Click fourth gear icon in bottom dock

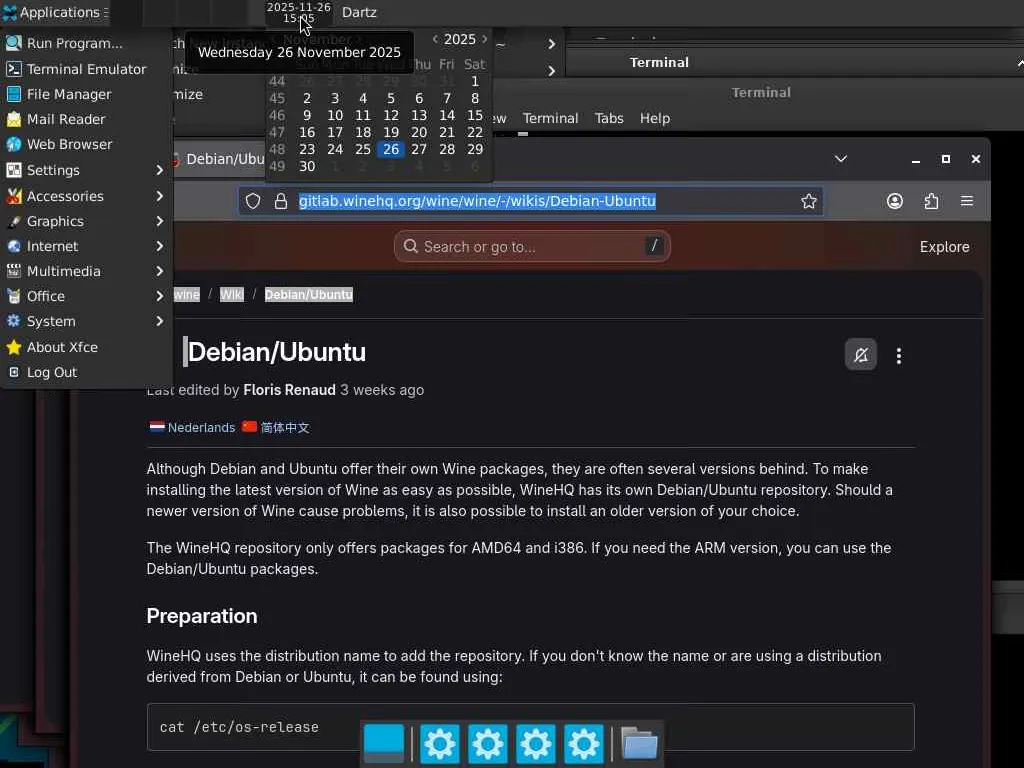tap(584, 743)
